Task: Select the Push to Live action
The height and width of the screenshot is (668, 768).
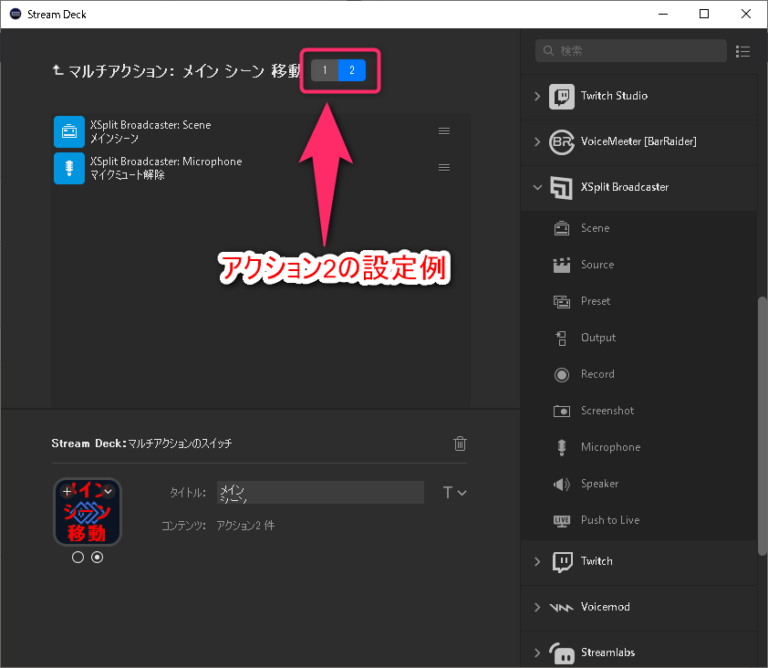Action: (x=609, y=520)
